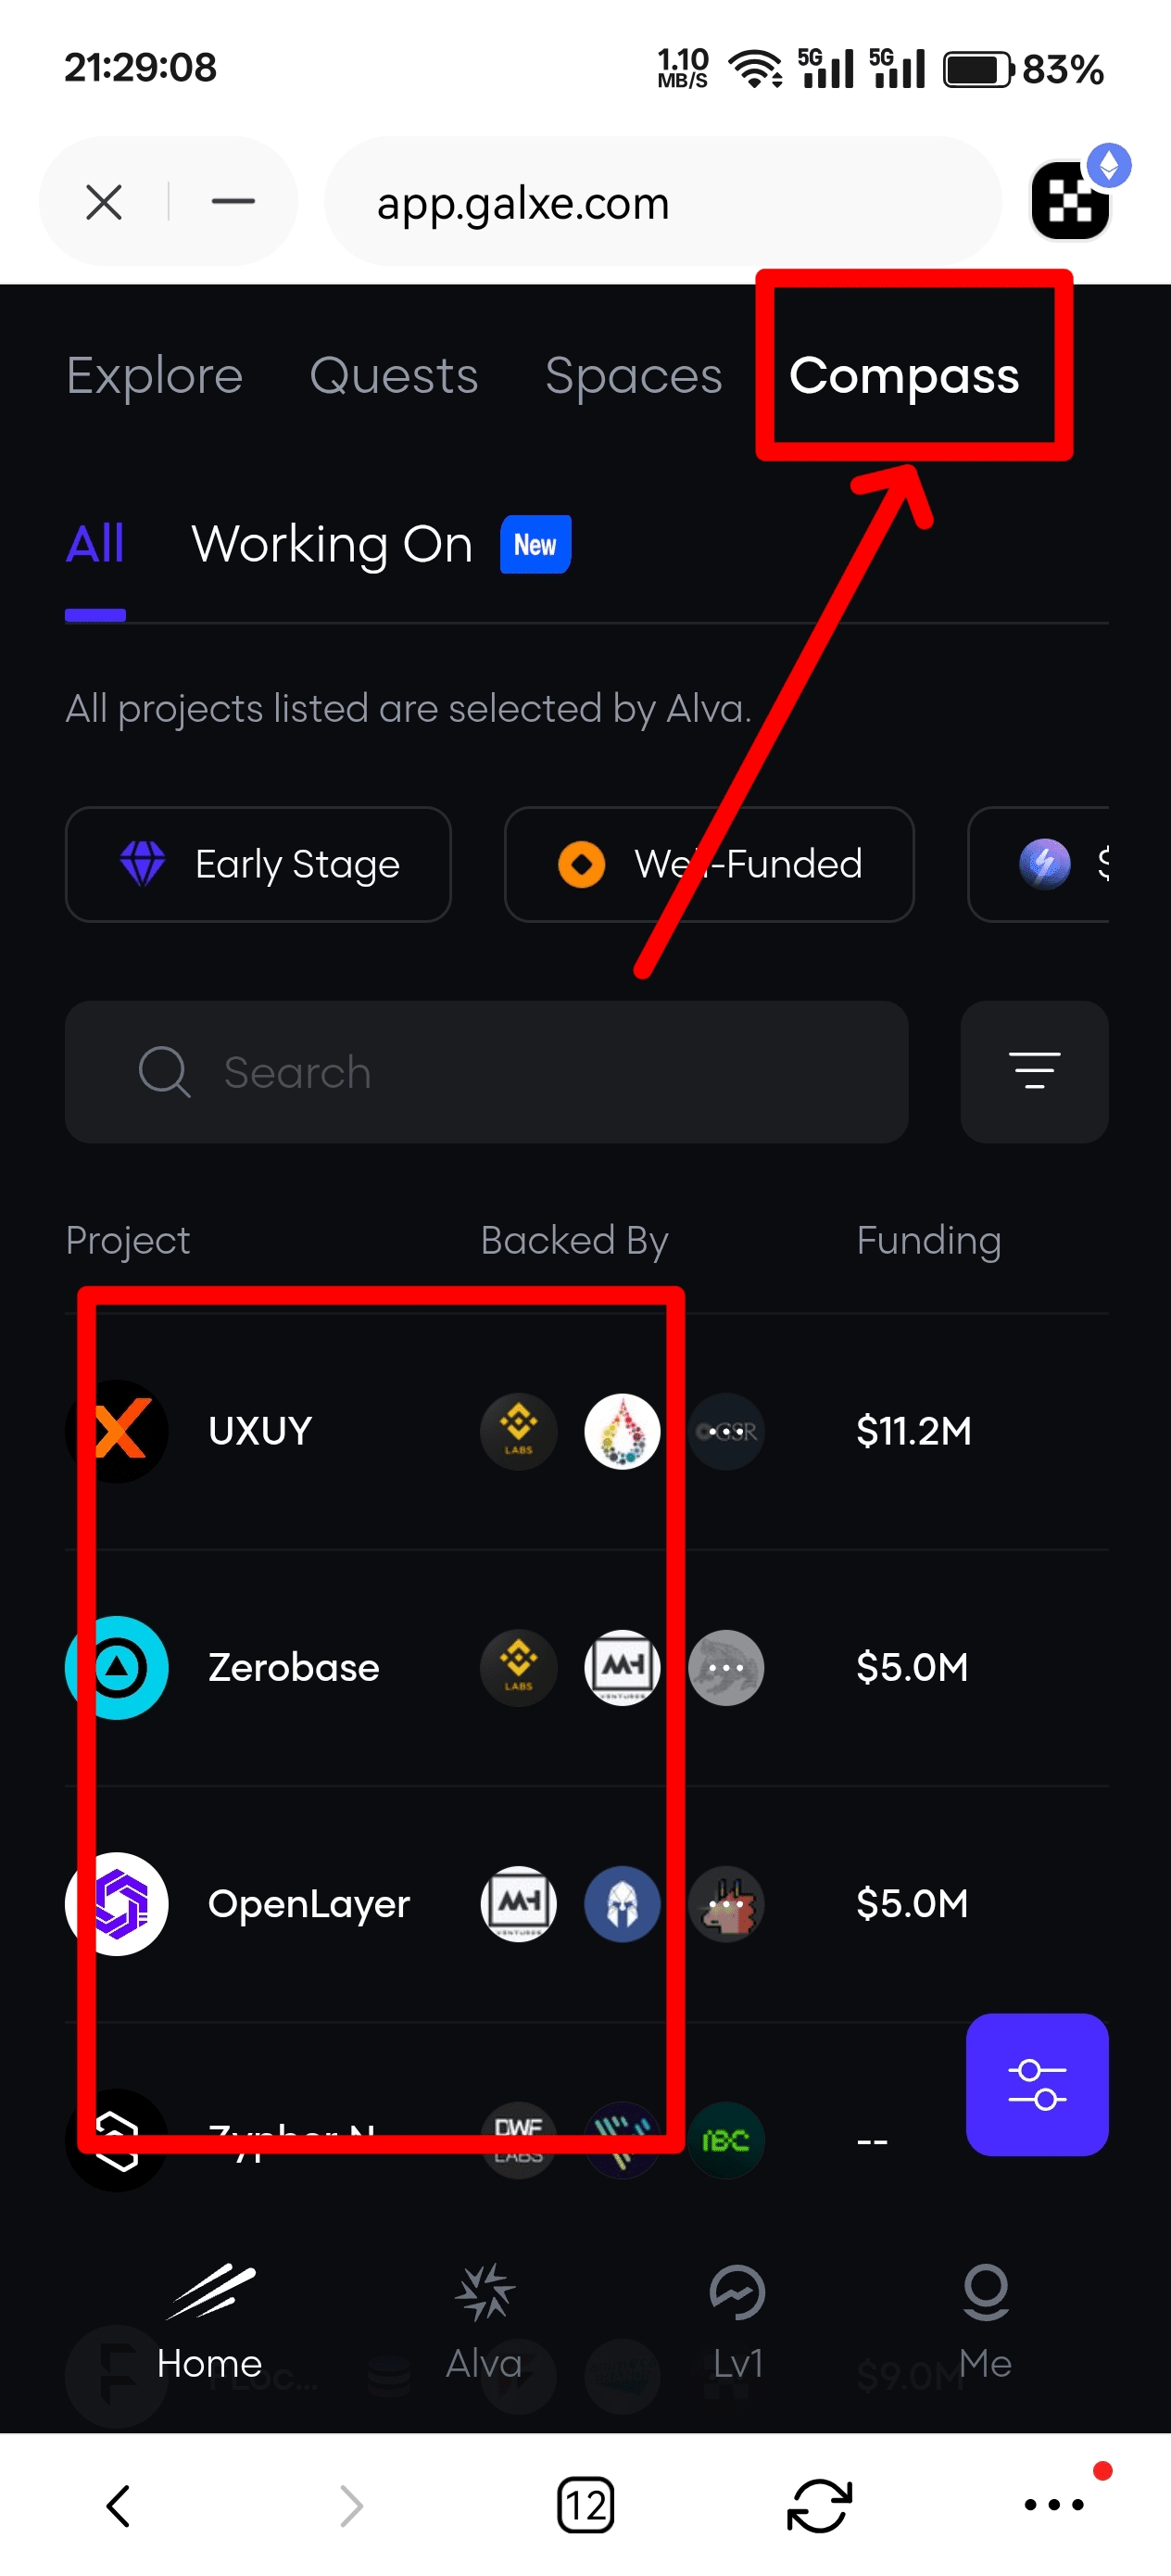Switch to the Compass tab

click(x=904, y=376)
